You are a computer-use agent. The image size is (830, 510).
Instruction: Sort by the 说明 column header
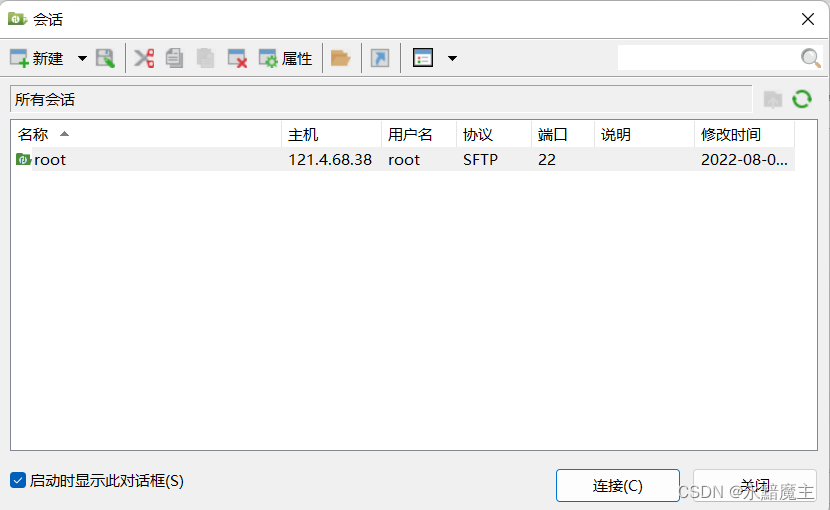click(644, 135)
